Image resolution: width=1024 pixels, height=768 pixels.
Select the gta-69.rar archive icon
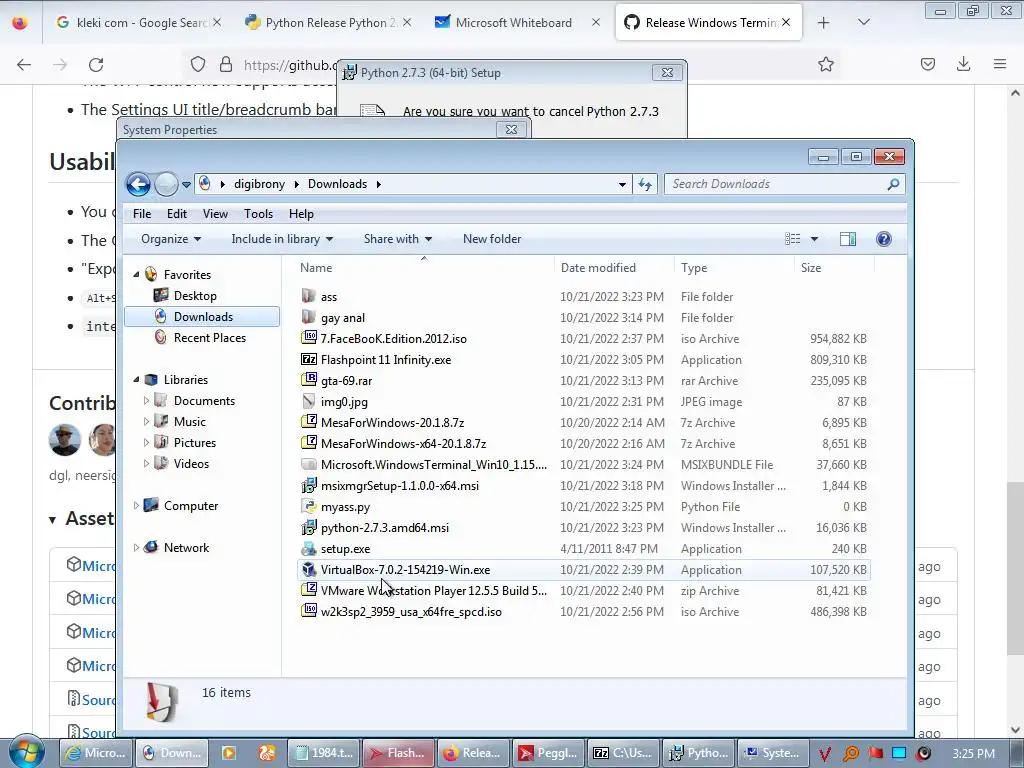(309, 380)
